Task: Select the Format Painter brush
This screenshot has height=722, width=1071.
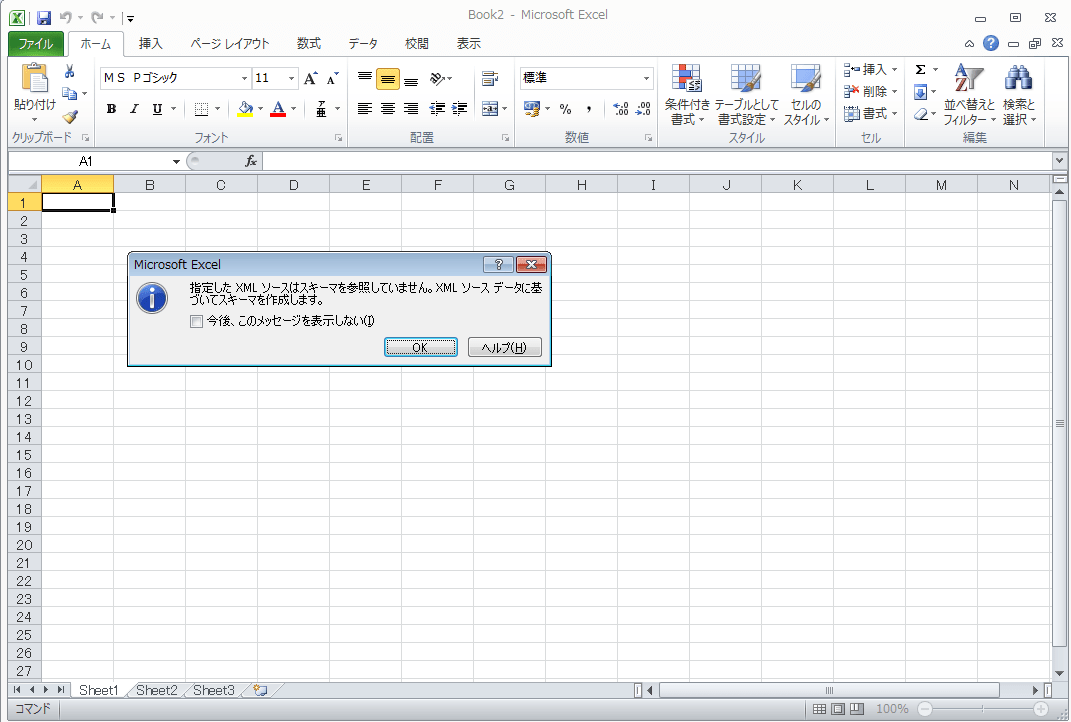Action: pyautogui.click(x=69, y=117)
